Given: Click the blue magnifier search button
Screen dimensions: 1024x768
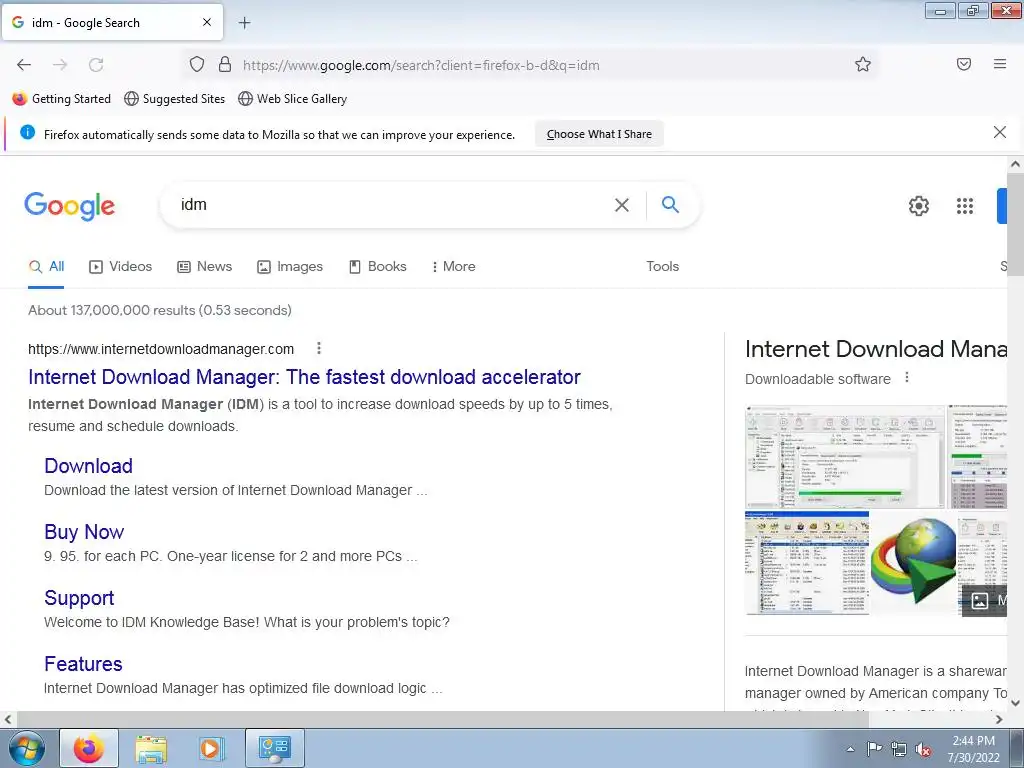Looking at the screenshot, I should [670, 204].
